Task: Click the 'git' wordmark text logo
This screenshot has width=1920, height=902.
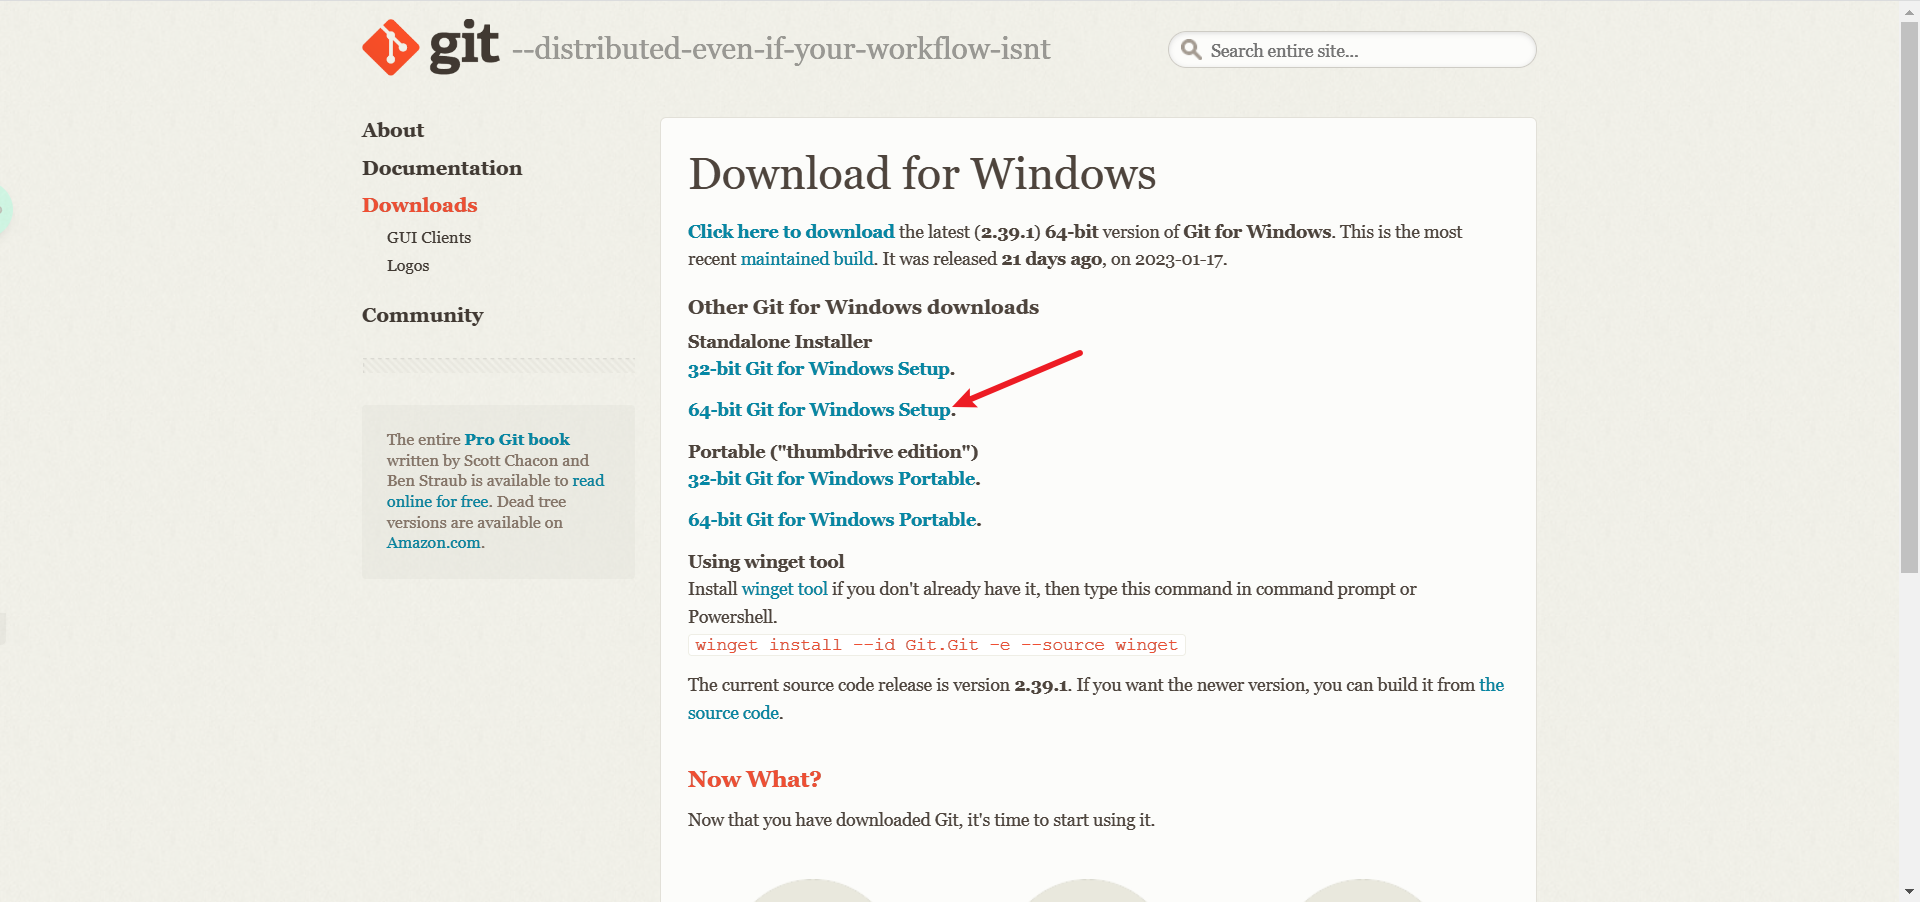Action: click(x=464, y=46)
